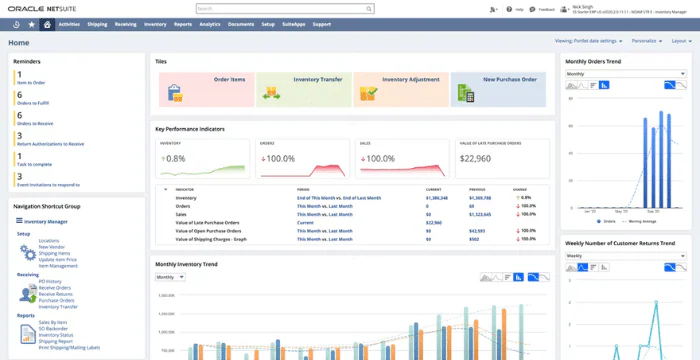Screen dimensions: 700x360
Task: Open the Monthly dropdown in Inventory Trend
Action: [170, 277]
